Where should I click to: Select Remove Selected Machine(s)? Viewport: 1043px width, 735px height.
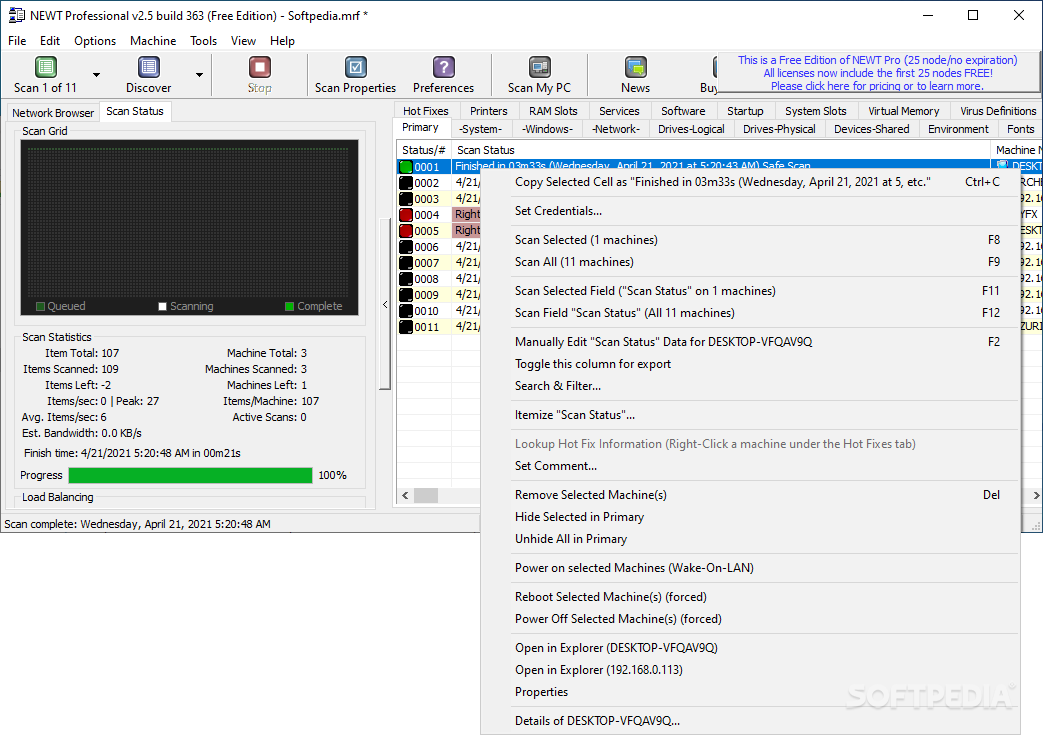click(x=750, y=495)
